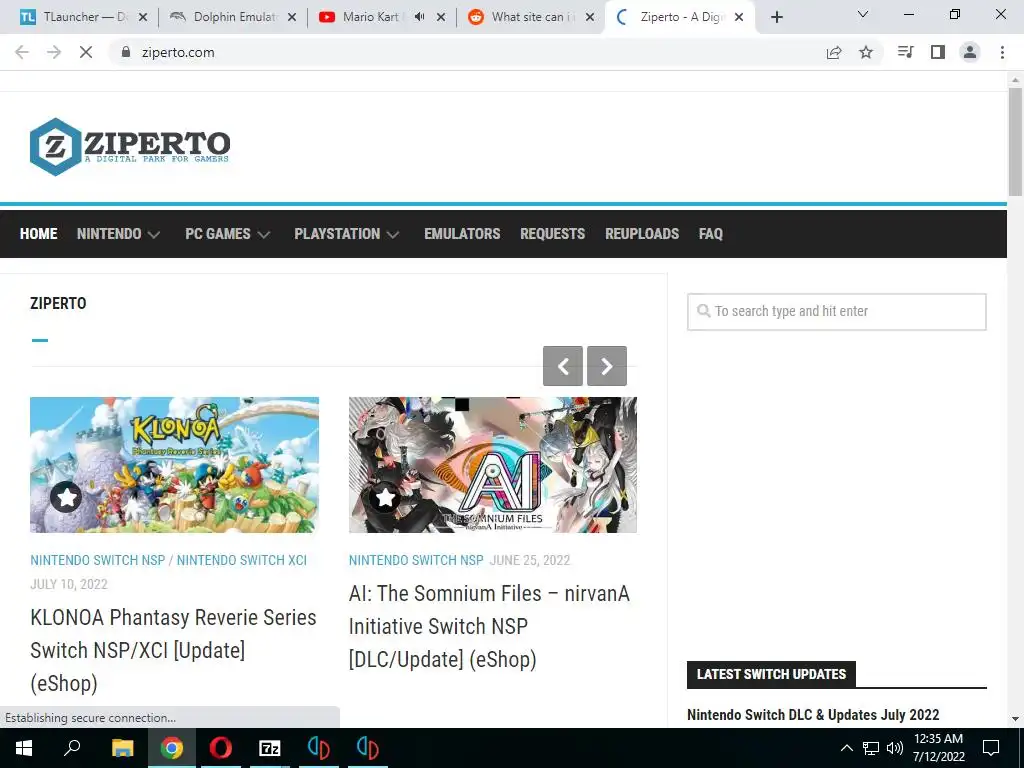Stop loading the page

(86, 52)
